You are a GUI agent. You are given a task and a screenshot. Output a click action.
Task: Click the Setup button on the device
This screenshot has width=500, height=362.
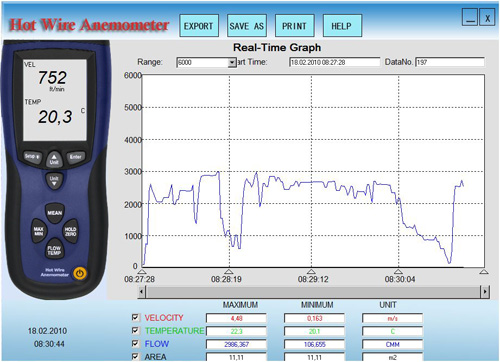[32, 156]
